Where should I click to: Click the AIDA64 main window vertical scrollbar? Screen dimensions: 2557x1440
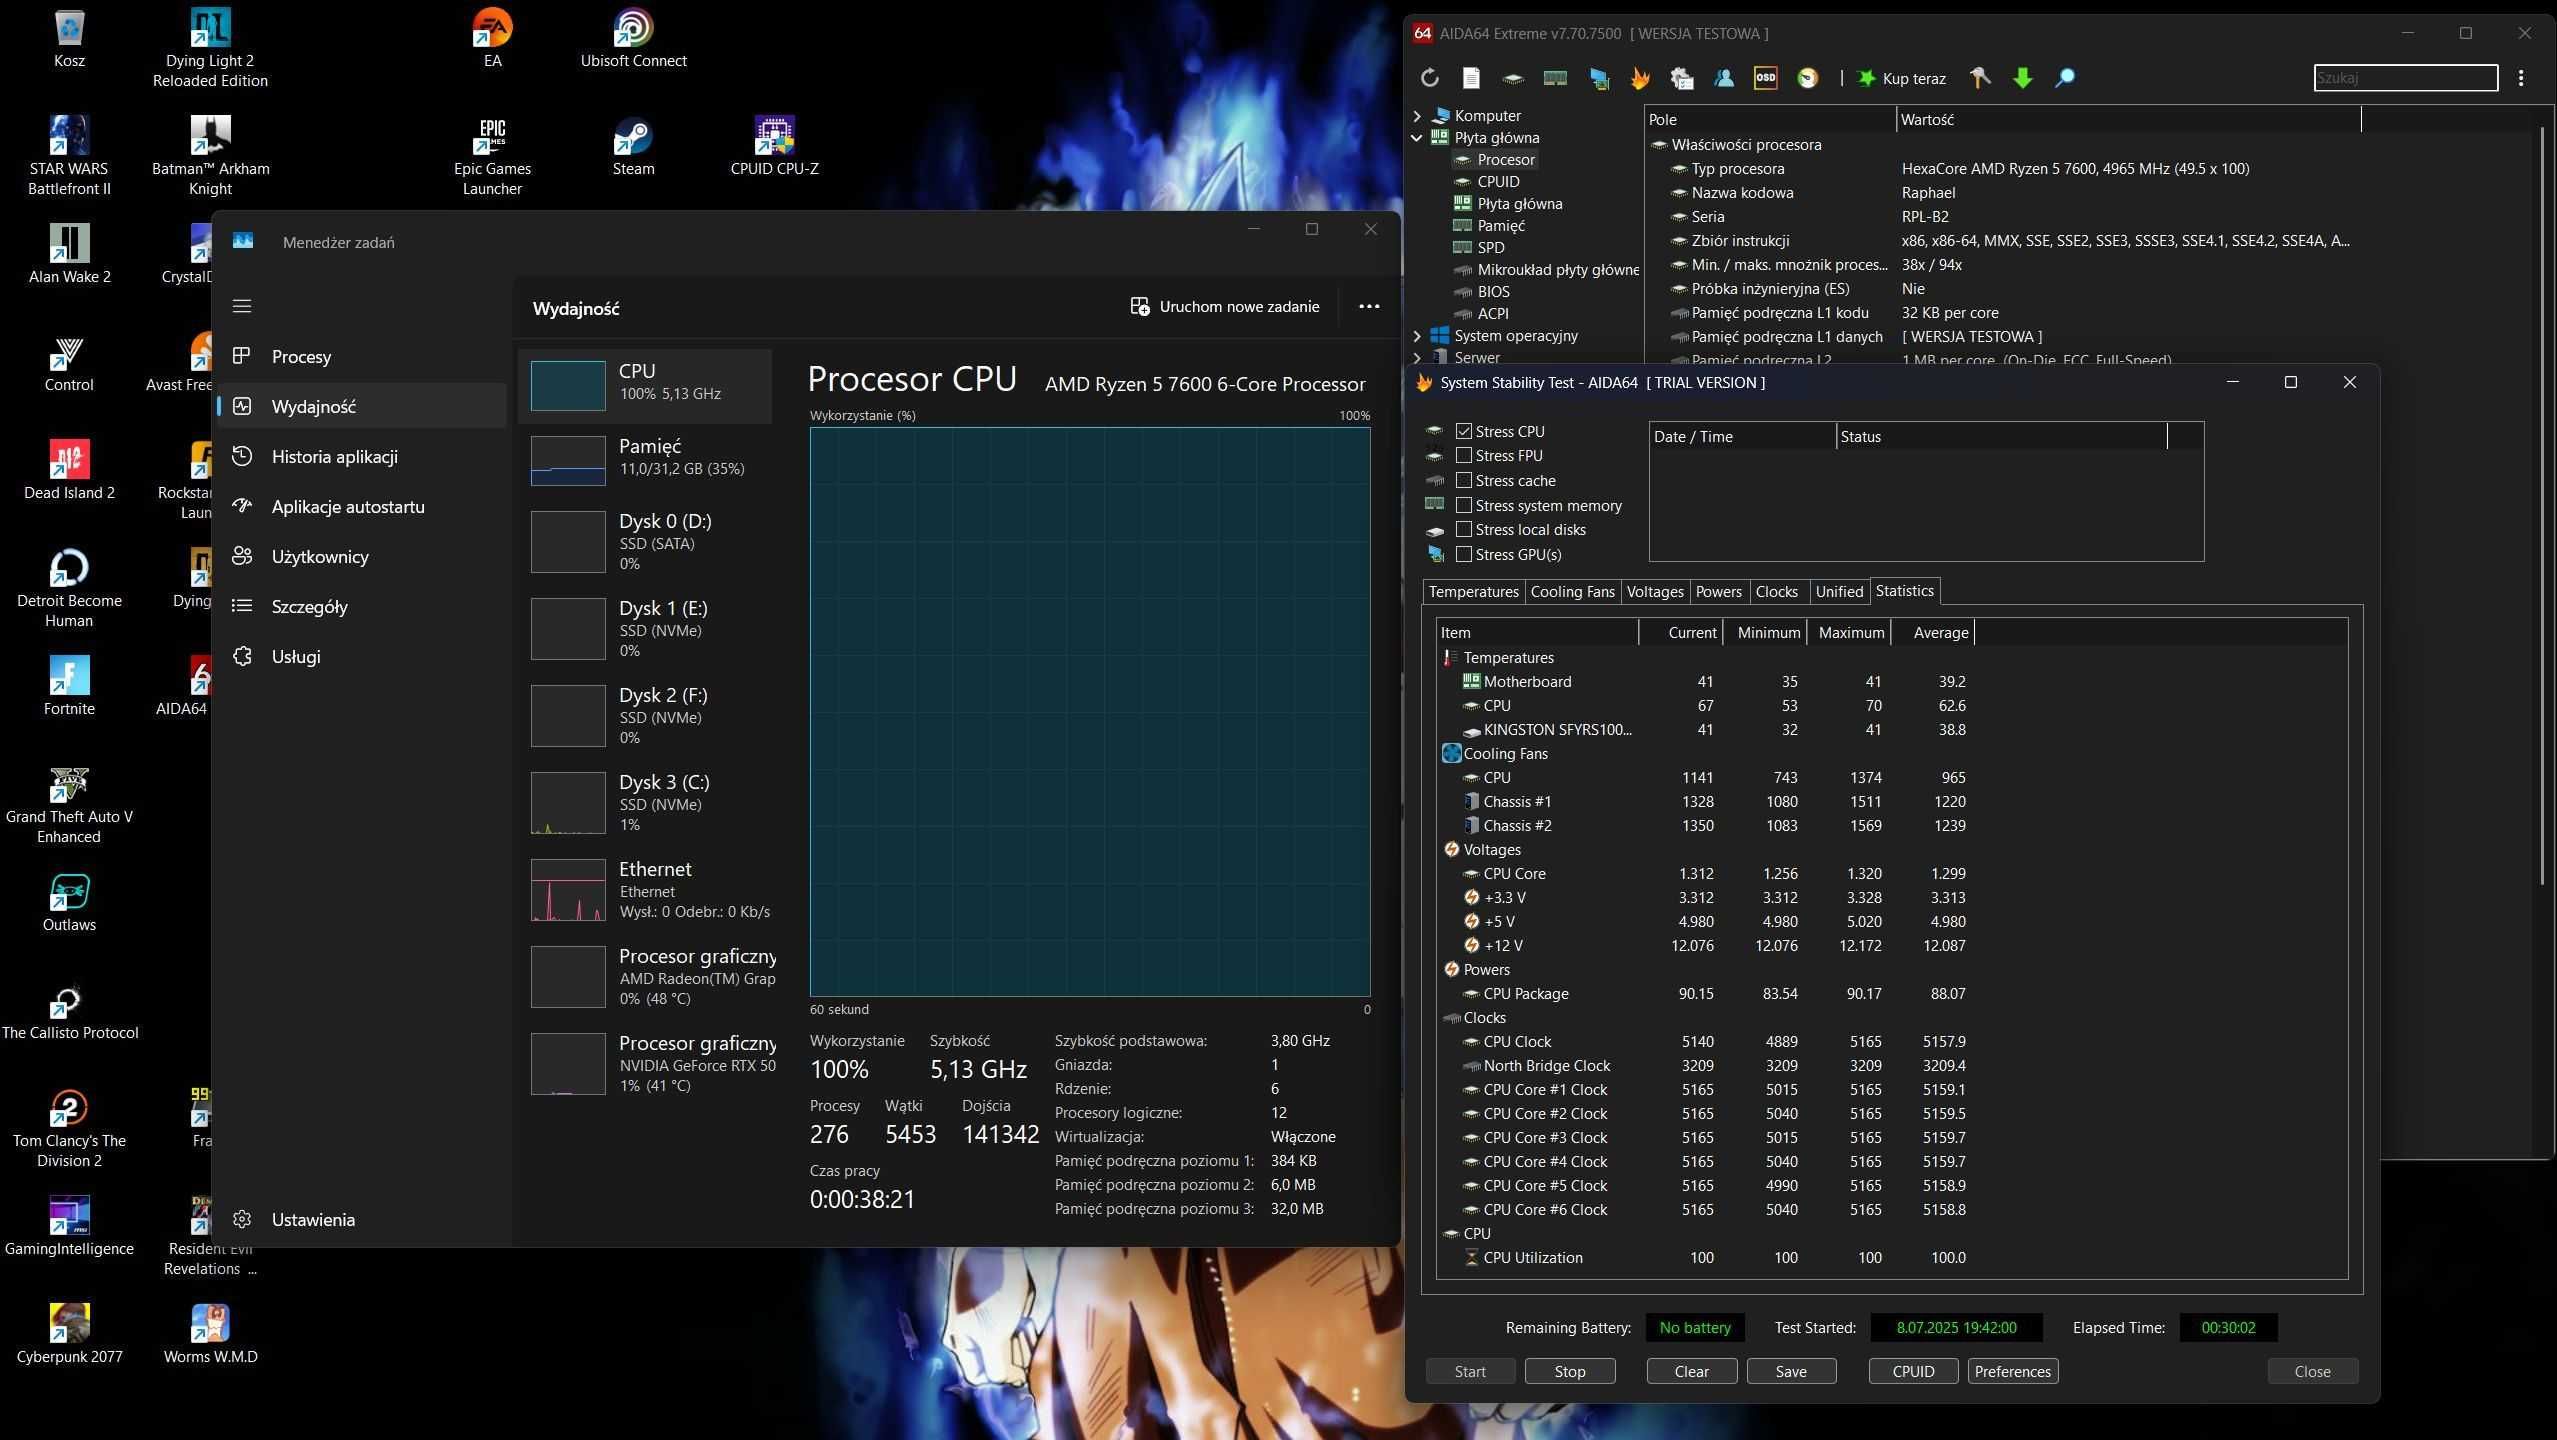(2543, 504)
